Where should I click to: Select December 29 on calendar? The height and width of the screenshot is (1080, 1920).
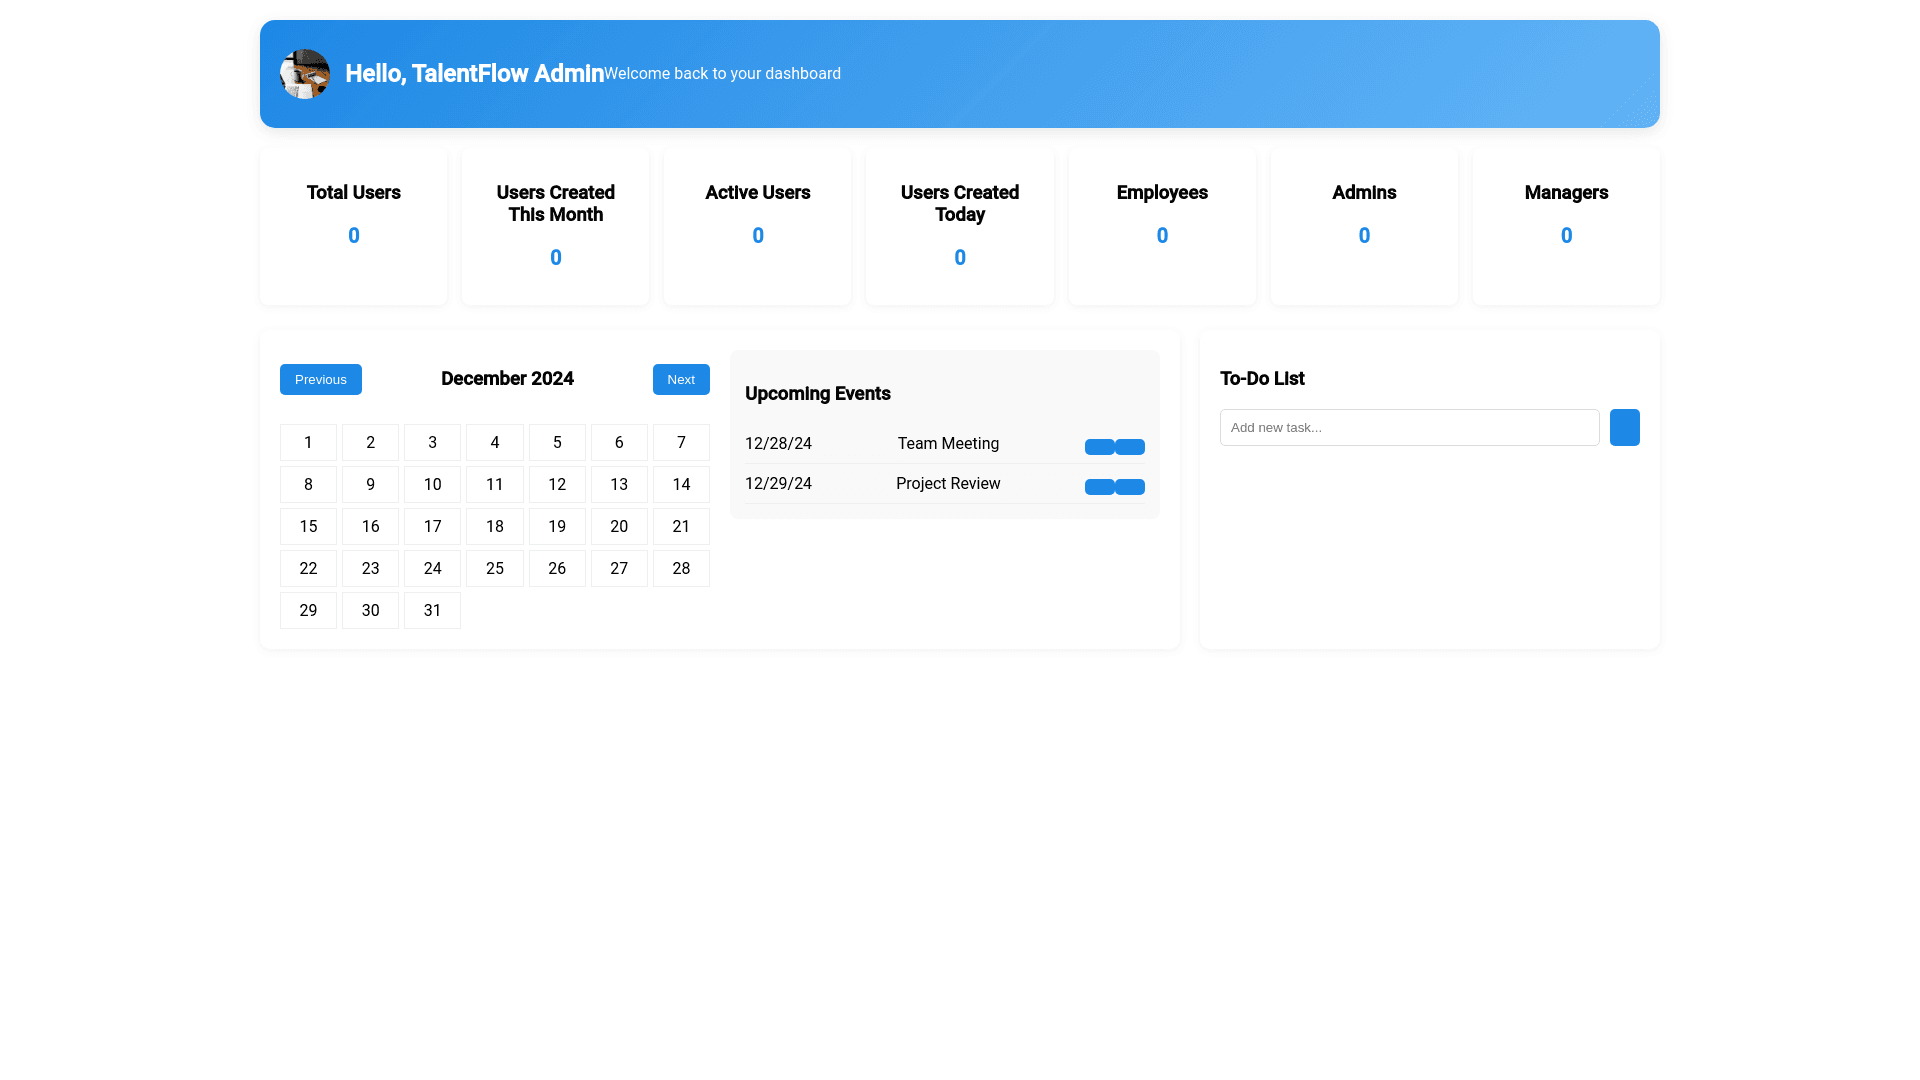[308, 611]
